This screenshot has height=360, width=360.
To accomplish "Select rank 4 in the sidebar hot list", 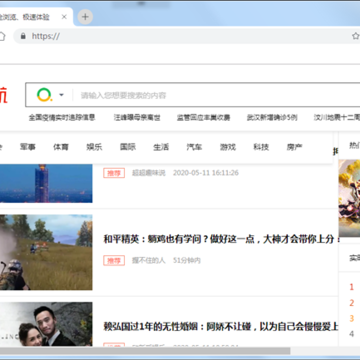I will click(351, 334).
